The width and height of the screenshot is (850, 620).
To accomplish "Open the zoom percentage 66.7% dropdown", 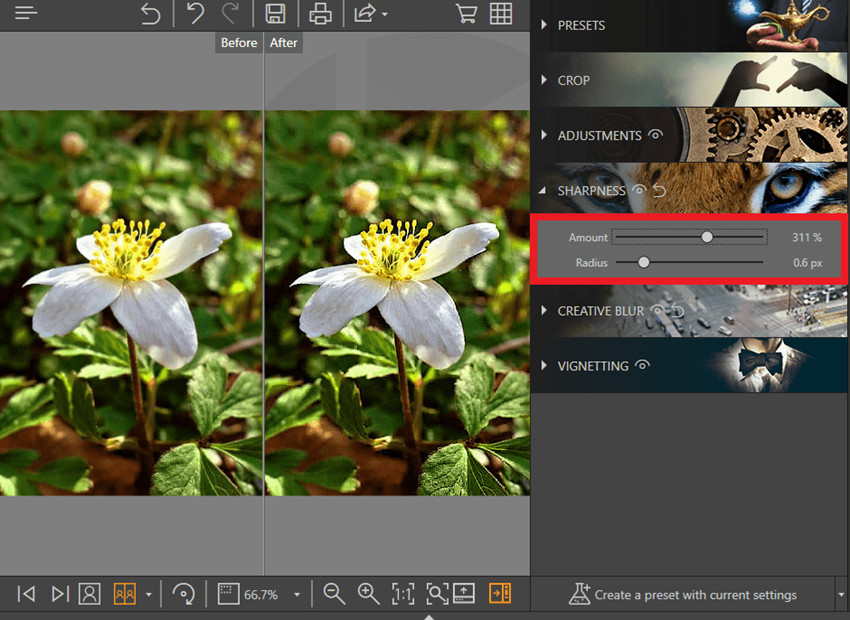I will coord(296,595).
